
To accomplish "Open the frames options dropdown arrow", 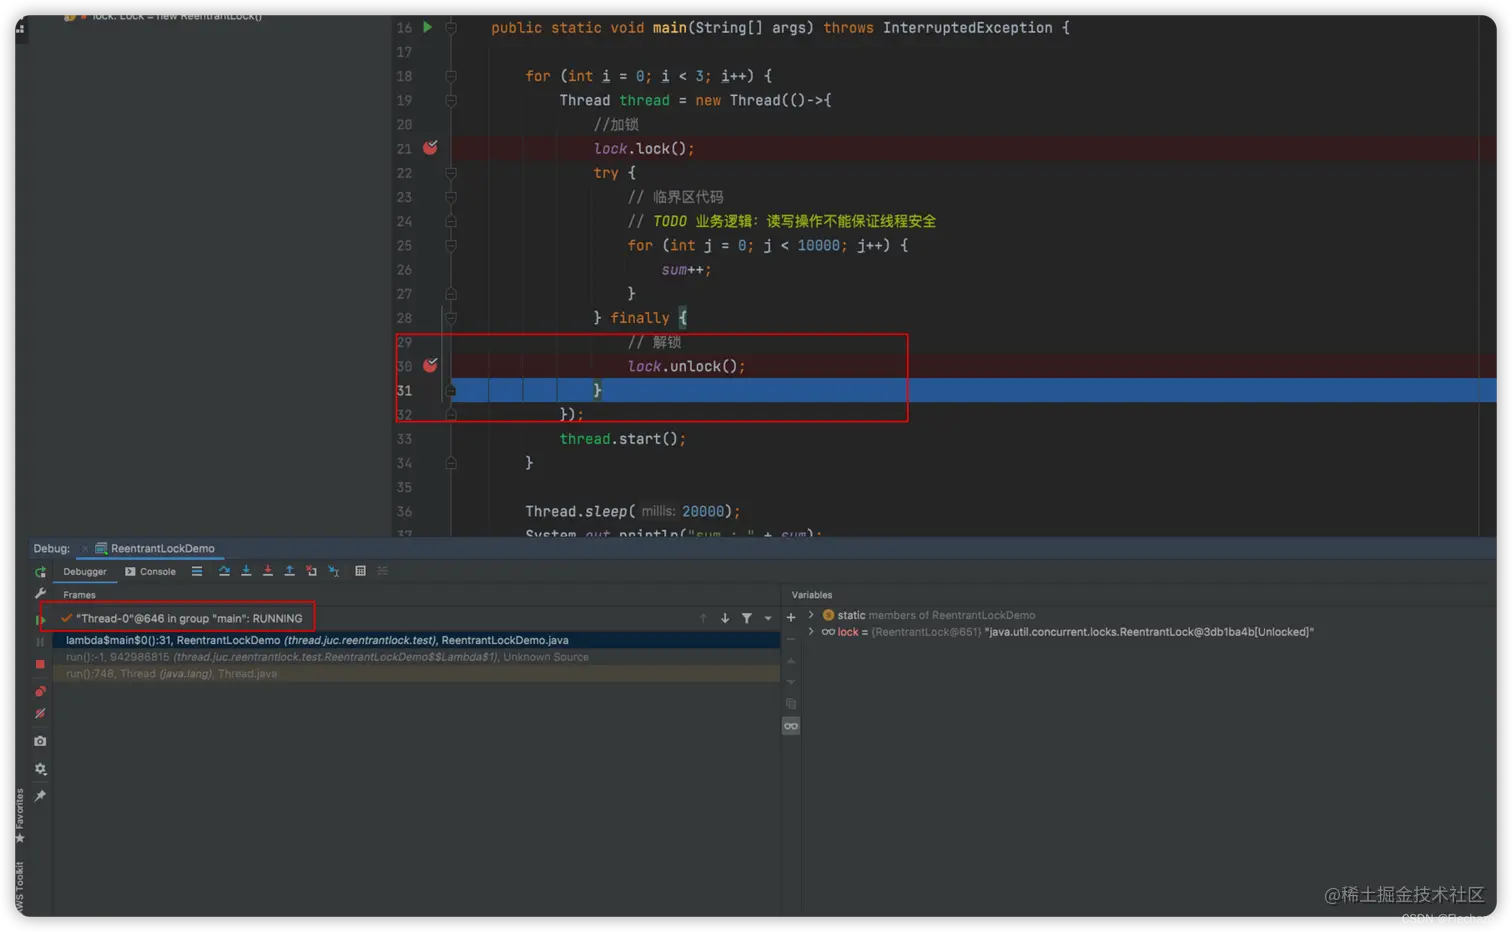I will [x=768, y=618].
